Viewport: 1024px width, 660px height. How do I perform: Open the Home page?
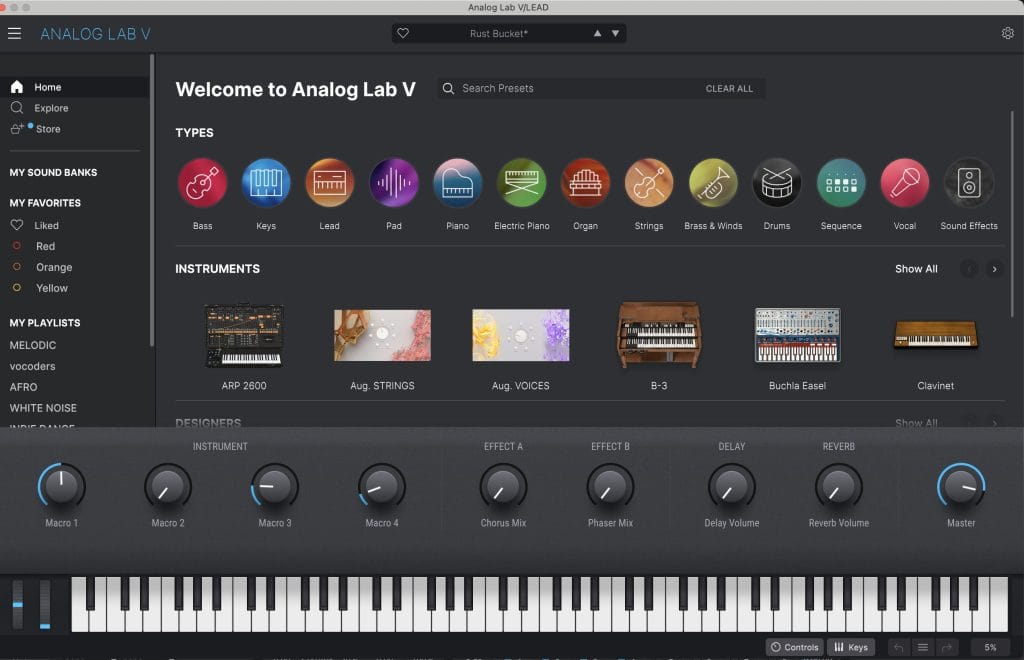[74, 87]
